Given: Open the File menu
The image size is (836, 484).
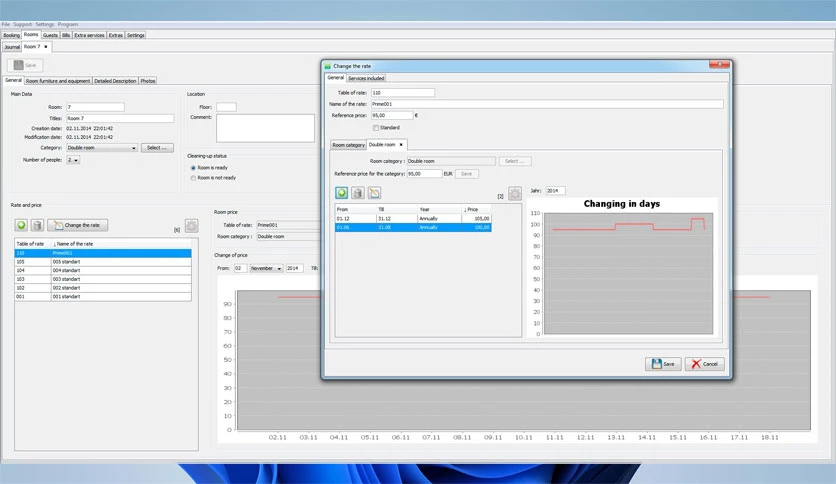Looking at the screenshot, I should click(6, 24).
